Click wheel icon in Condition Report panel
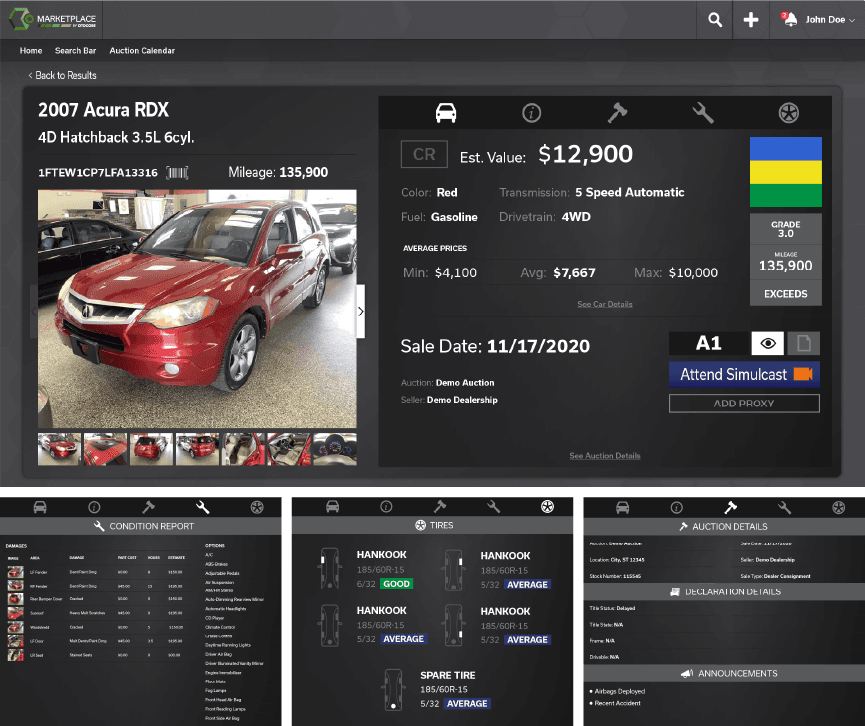 [257, 507]
